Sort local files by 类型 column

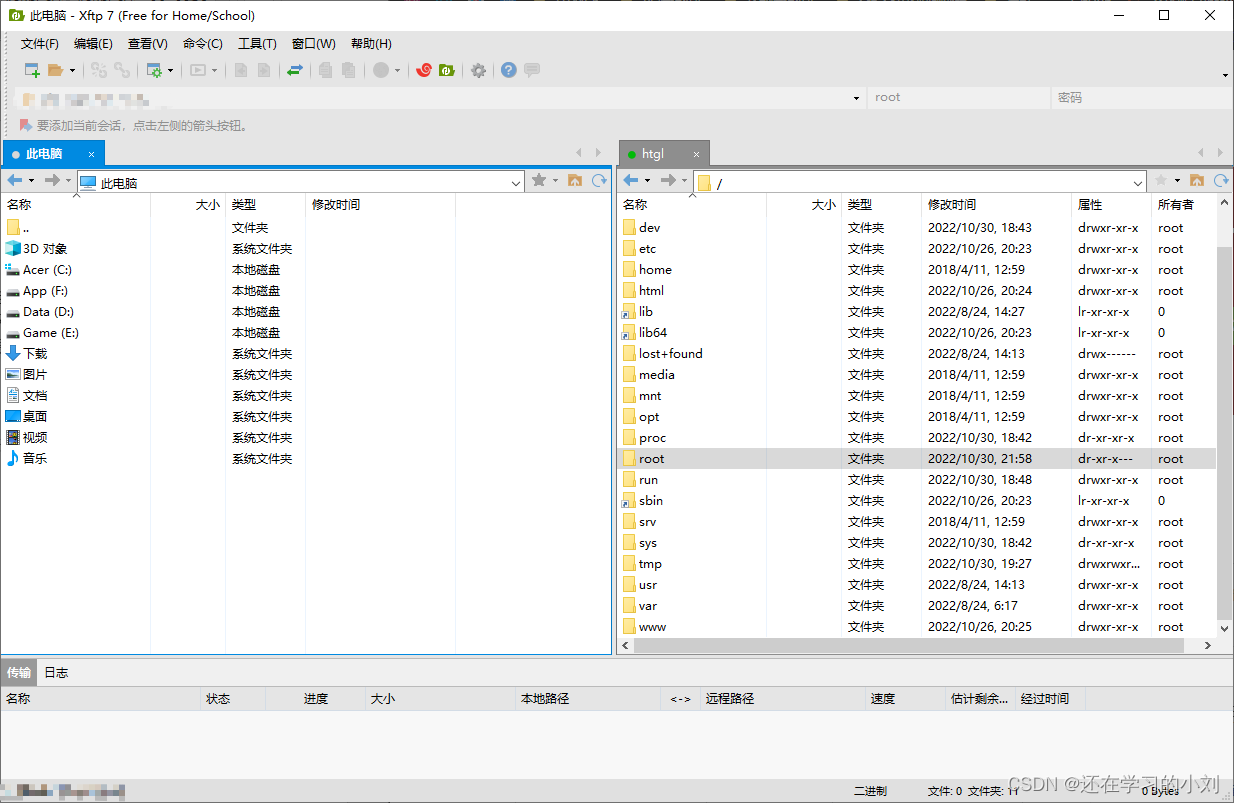(265, 204)
